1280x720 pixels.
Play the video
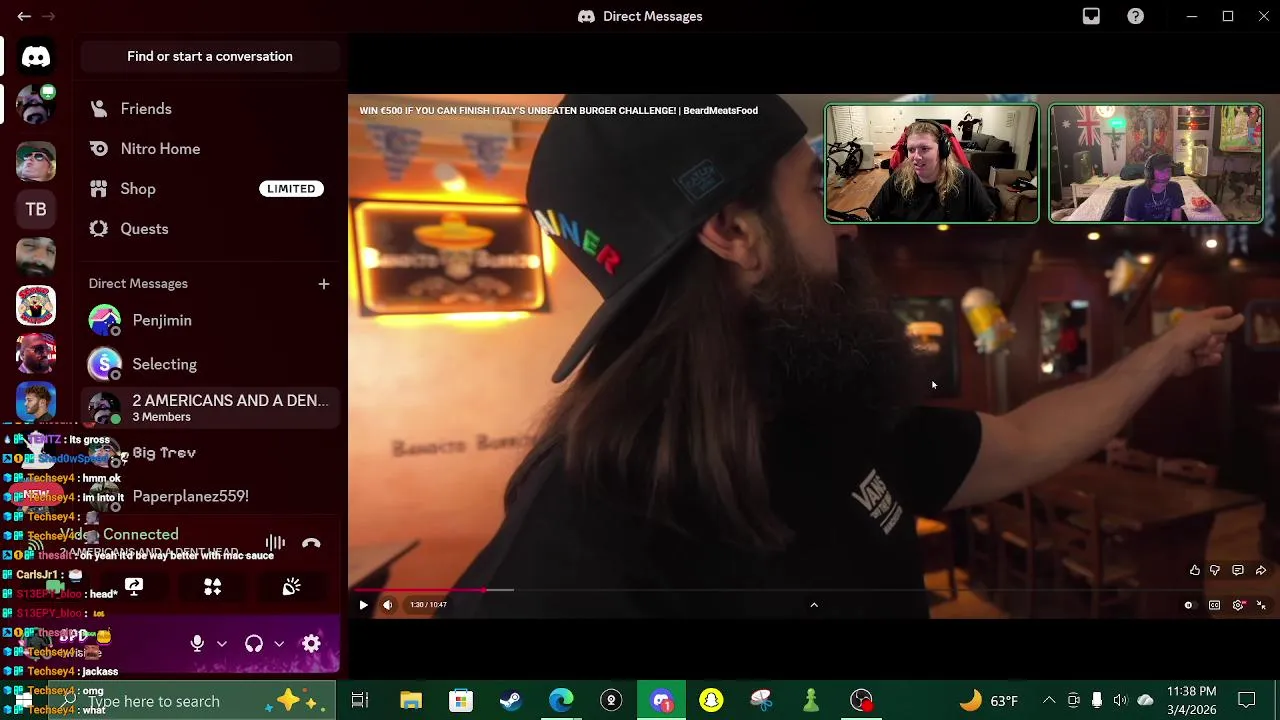[x=363, y=605]
